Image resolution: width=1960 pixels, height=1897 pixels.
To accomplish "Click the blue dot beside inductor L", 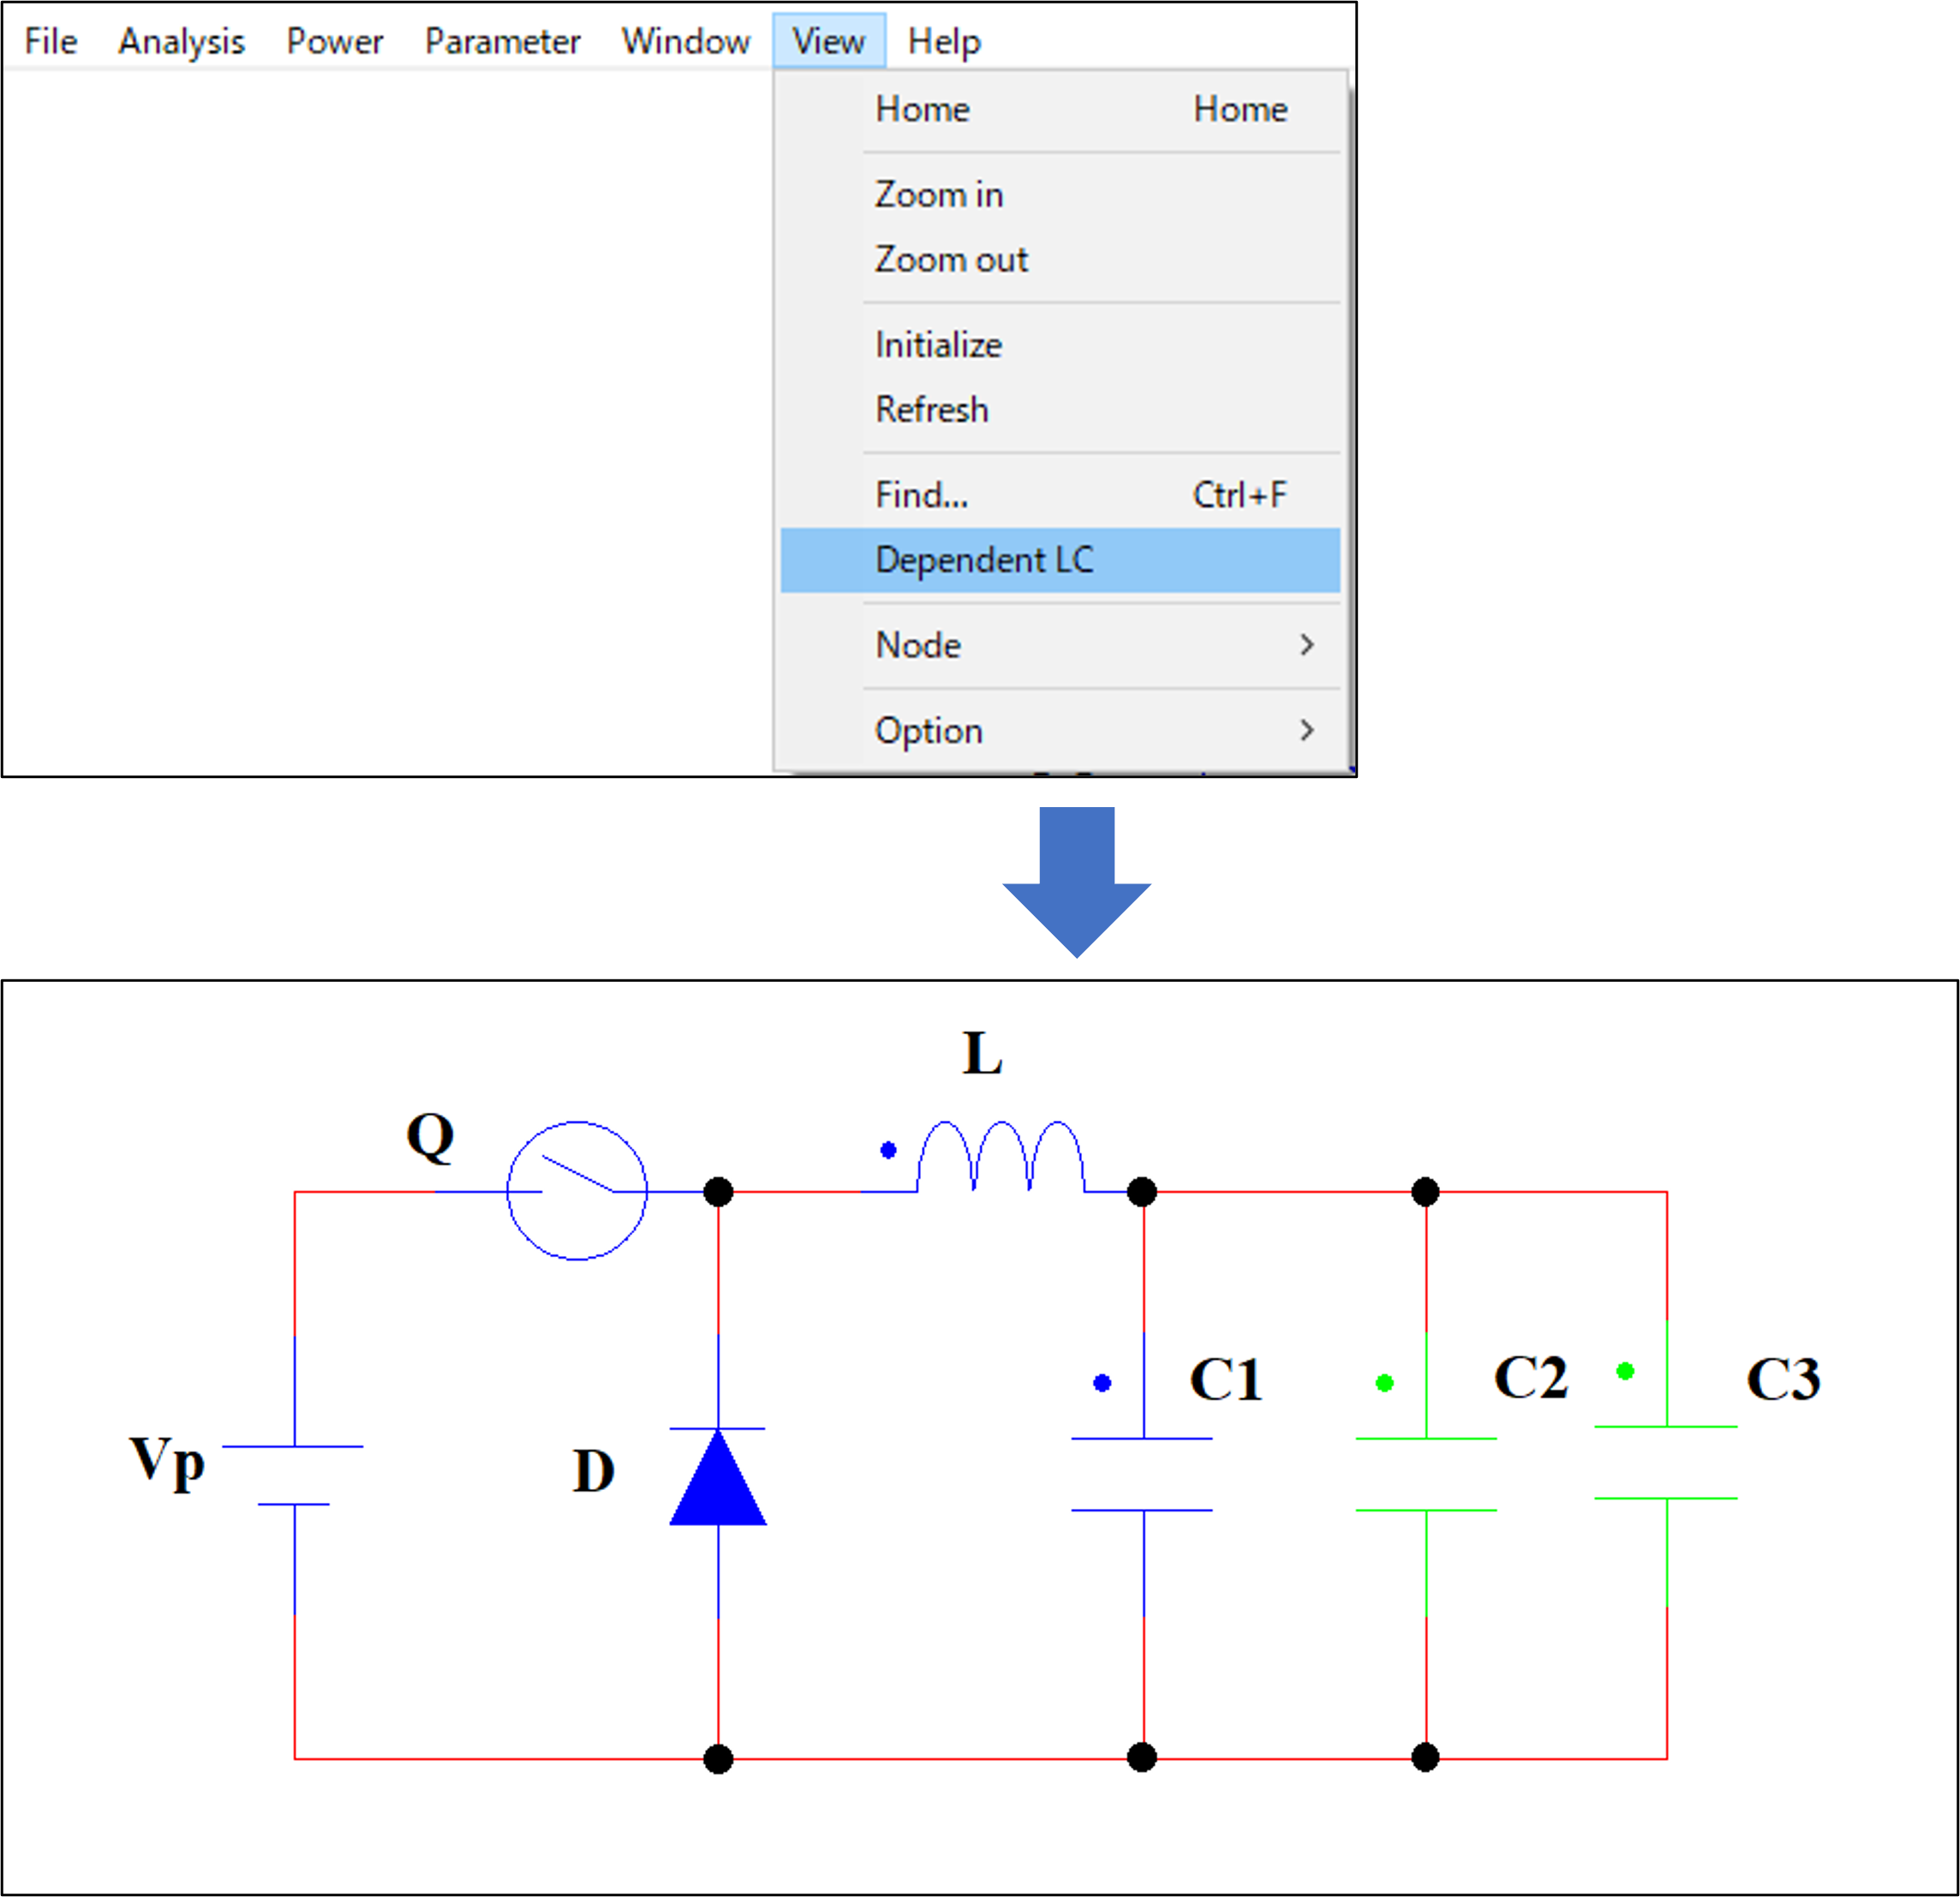I will coord(888,1150).
